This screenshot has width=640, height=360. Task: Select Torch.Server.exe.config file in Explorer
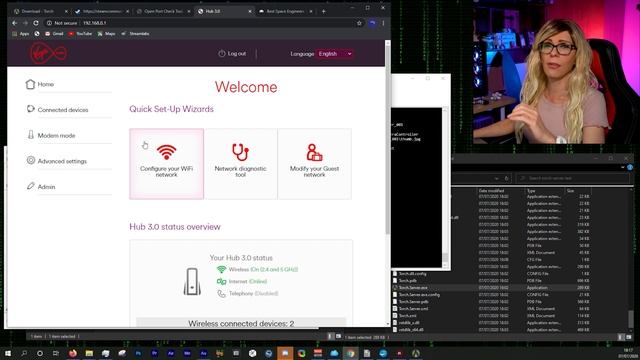click(419, 295)
